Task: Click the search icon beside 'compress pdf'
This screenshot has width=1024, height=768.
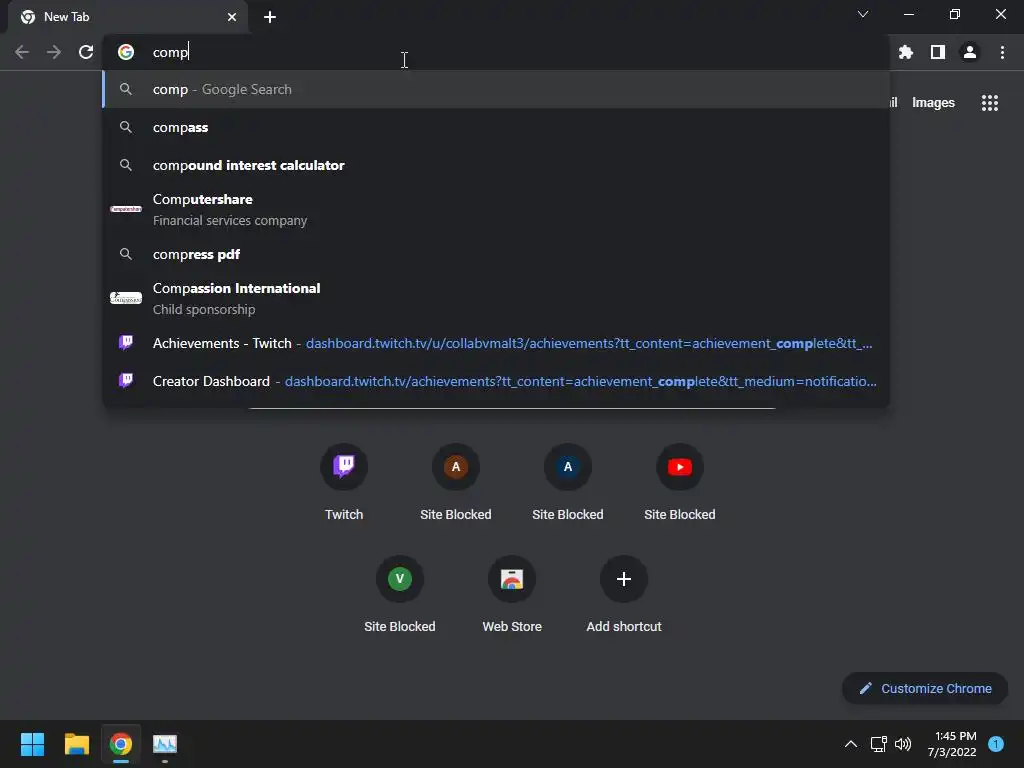Action: [x=126, y=254]
